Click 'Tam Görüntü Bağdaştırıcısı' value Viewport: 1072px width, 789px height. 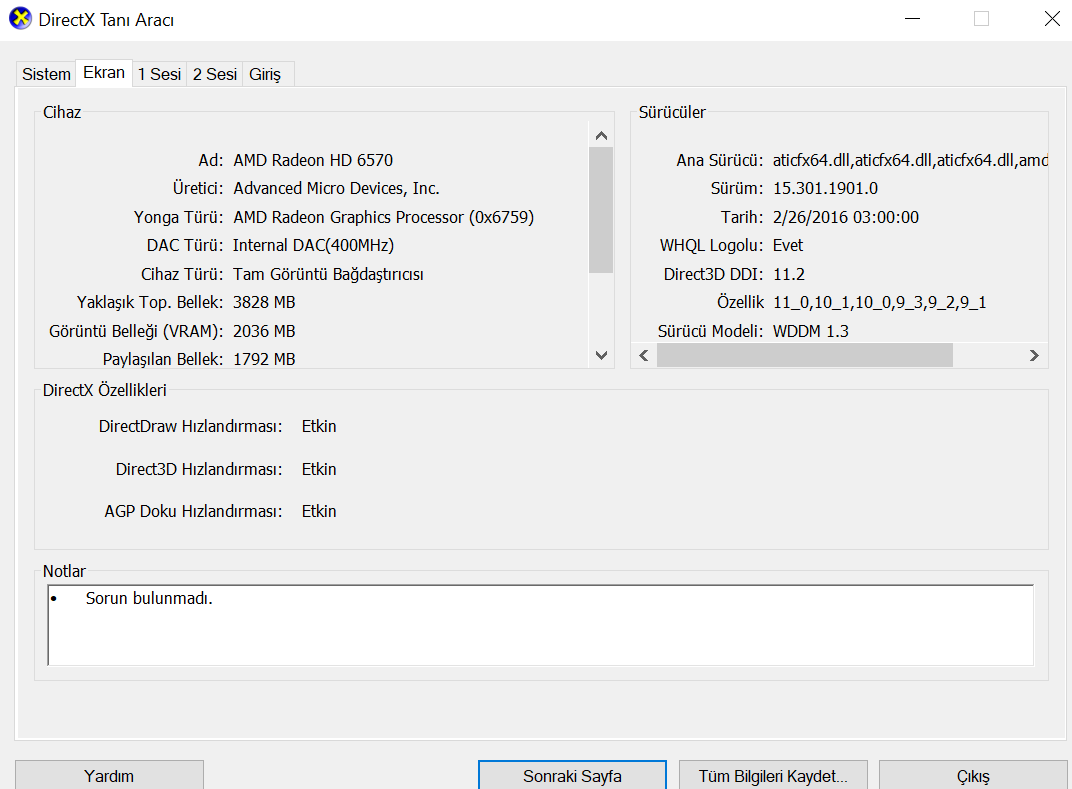[x=328, y=274]
